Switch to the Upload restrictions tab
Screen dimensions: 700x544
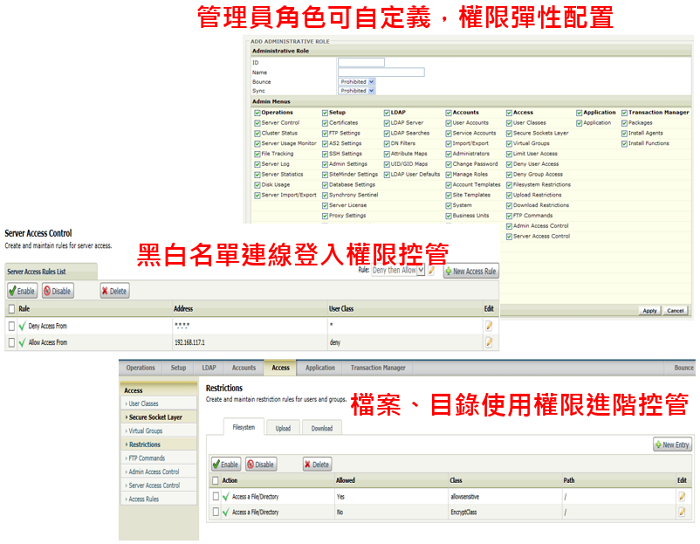(283, 428)
